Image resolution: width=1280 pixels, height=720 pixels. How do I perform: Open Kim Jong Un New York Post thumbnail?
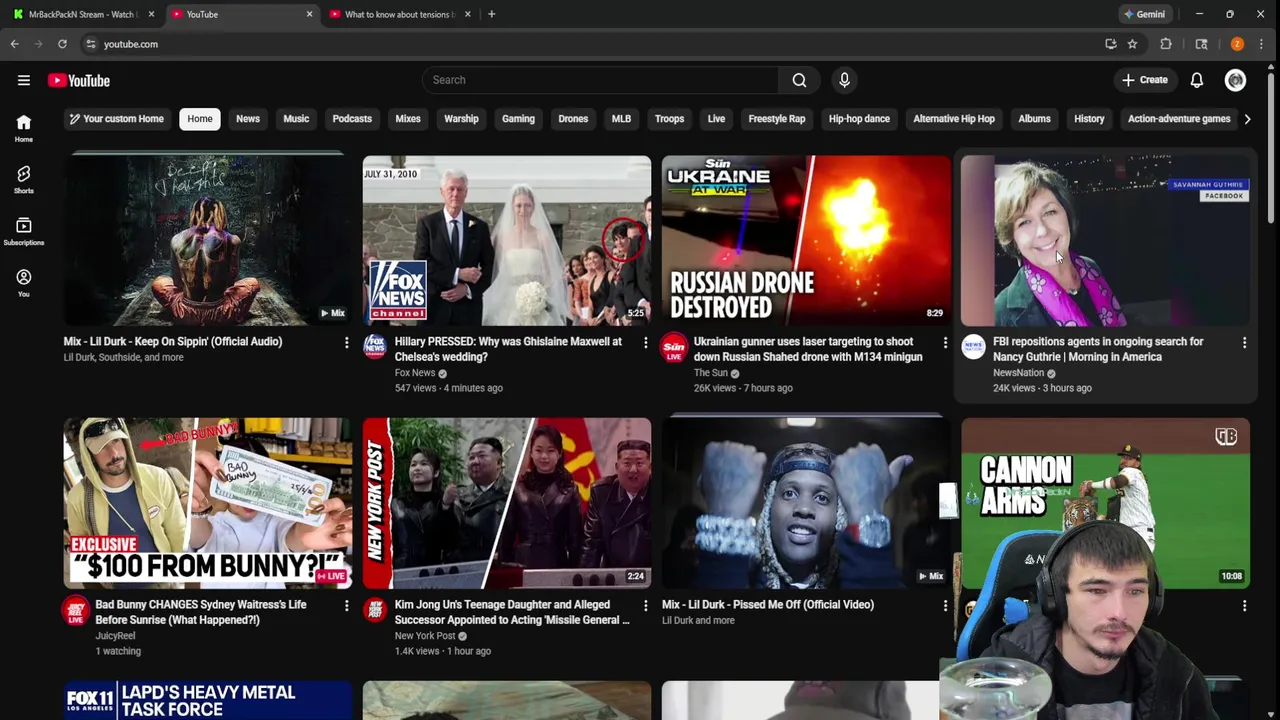(x=507, y=503)
